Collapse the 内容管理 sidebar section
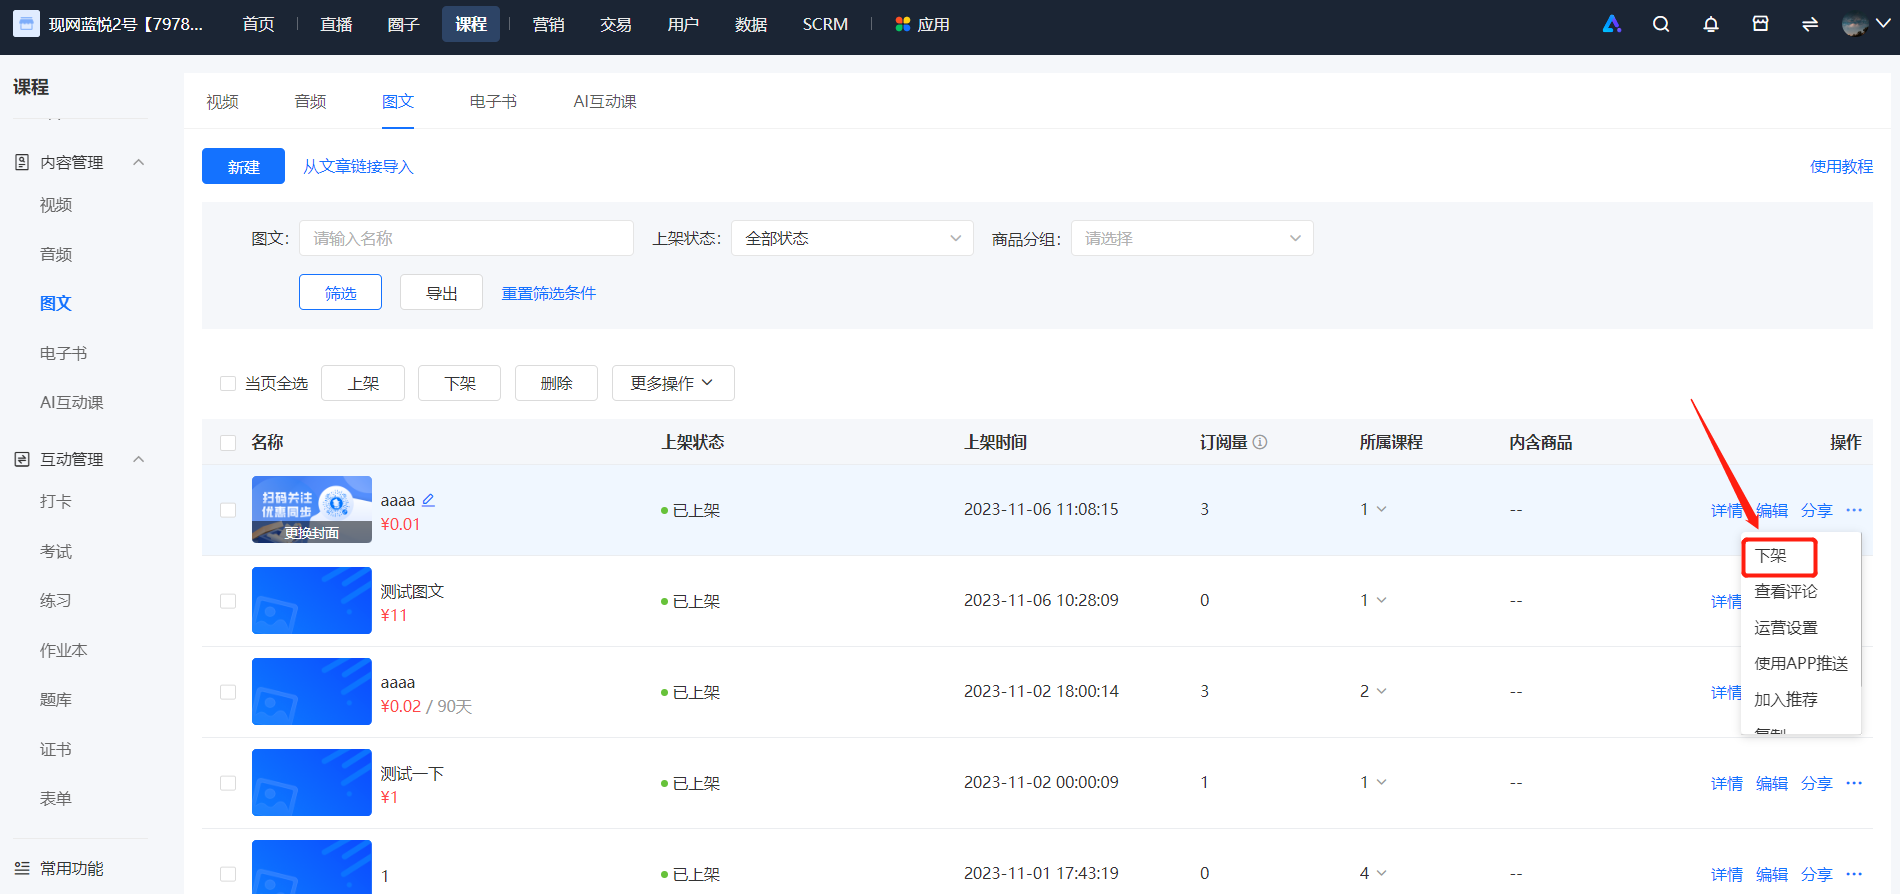The image size is (1900, 894). tap(139, 162)
